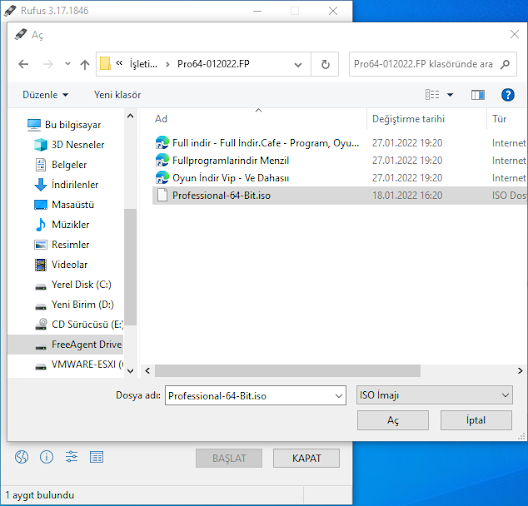Change the file view layout icon
This screenshot has width=528, height=506.
(432, 95)
